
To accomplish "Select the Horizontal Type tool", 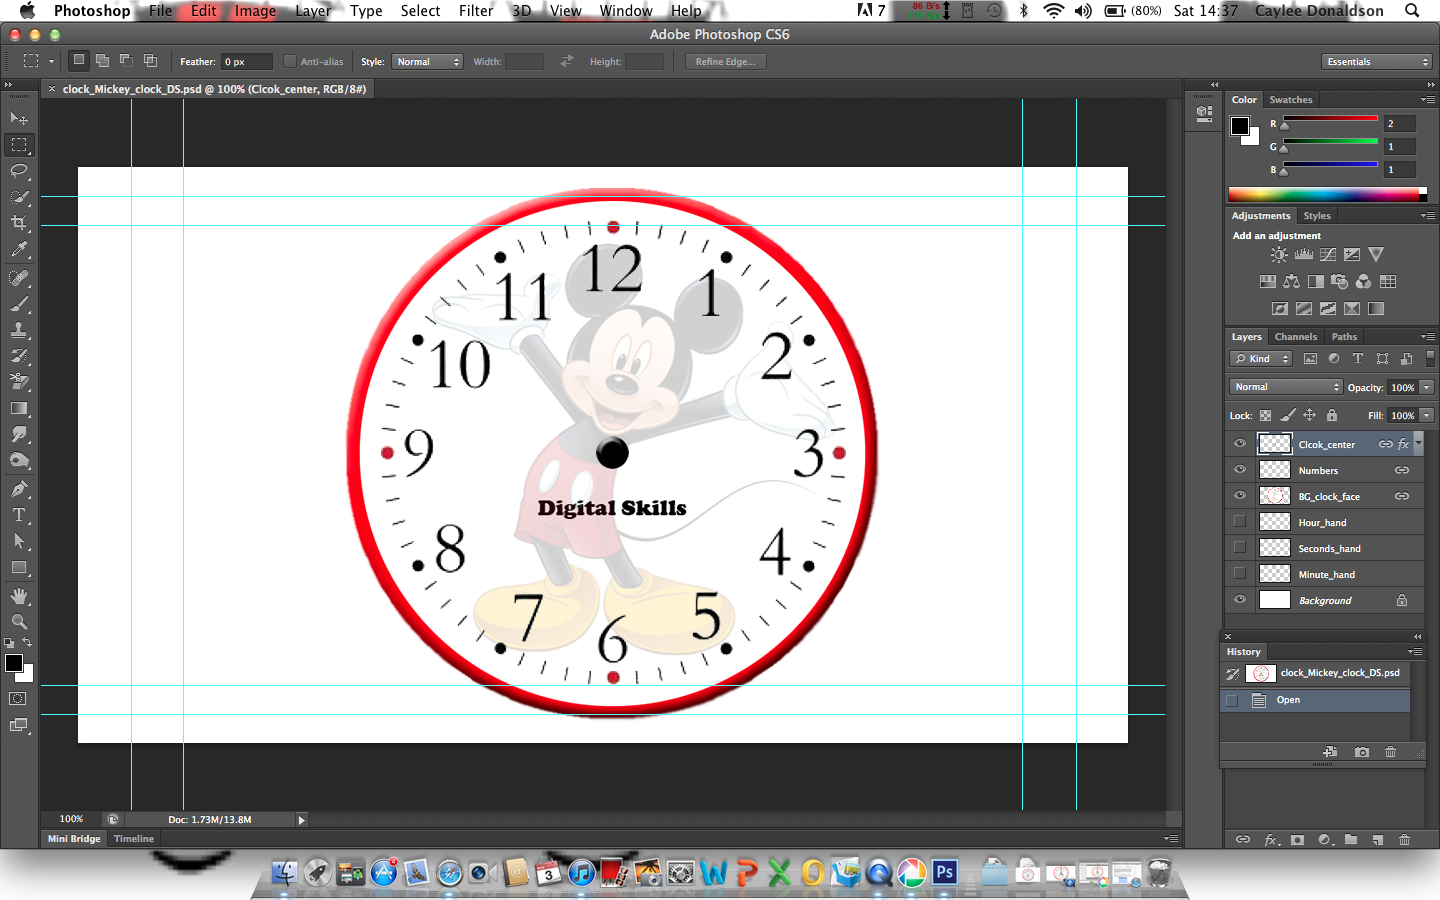I will [x=19, y=515].
